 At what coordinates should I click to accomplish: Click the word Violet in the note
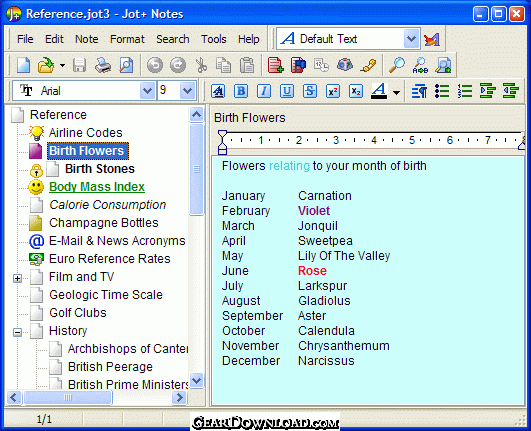click(314, 211)
